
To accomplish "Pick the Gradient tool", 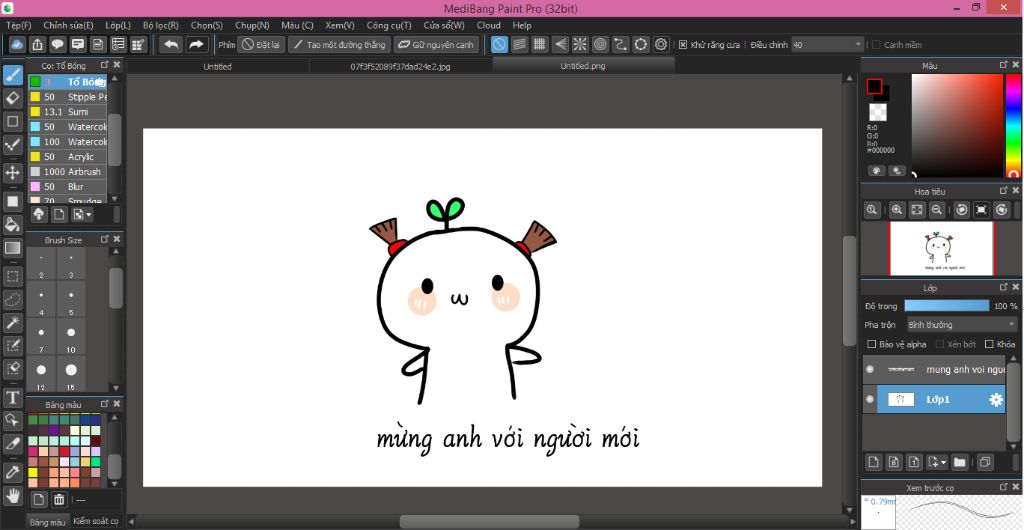I will [12, 248].
